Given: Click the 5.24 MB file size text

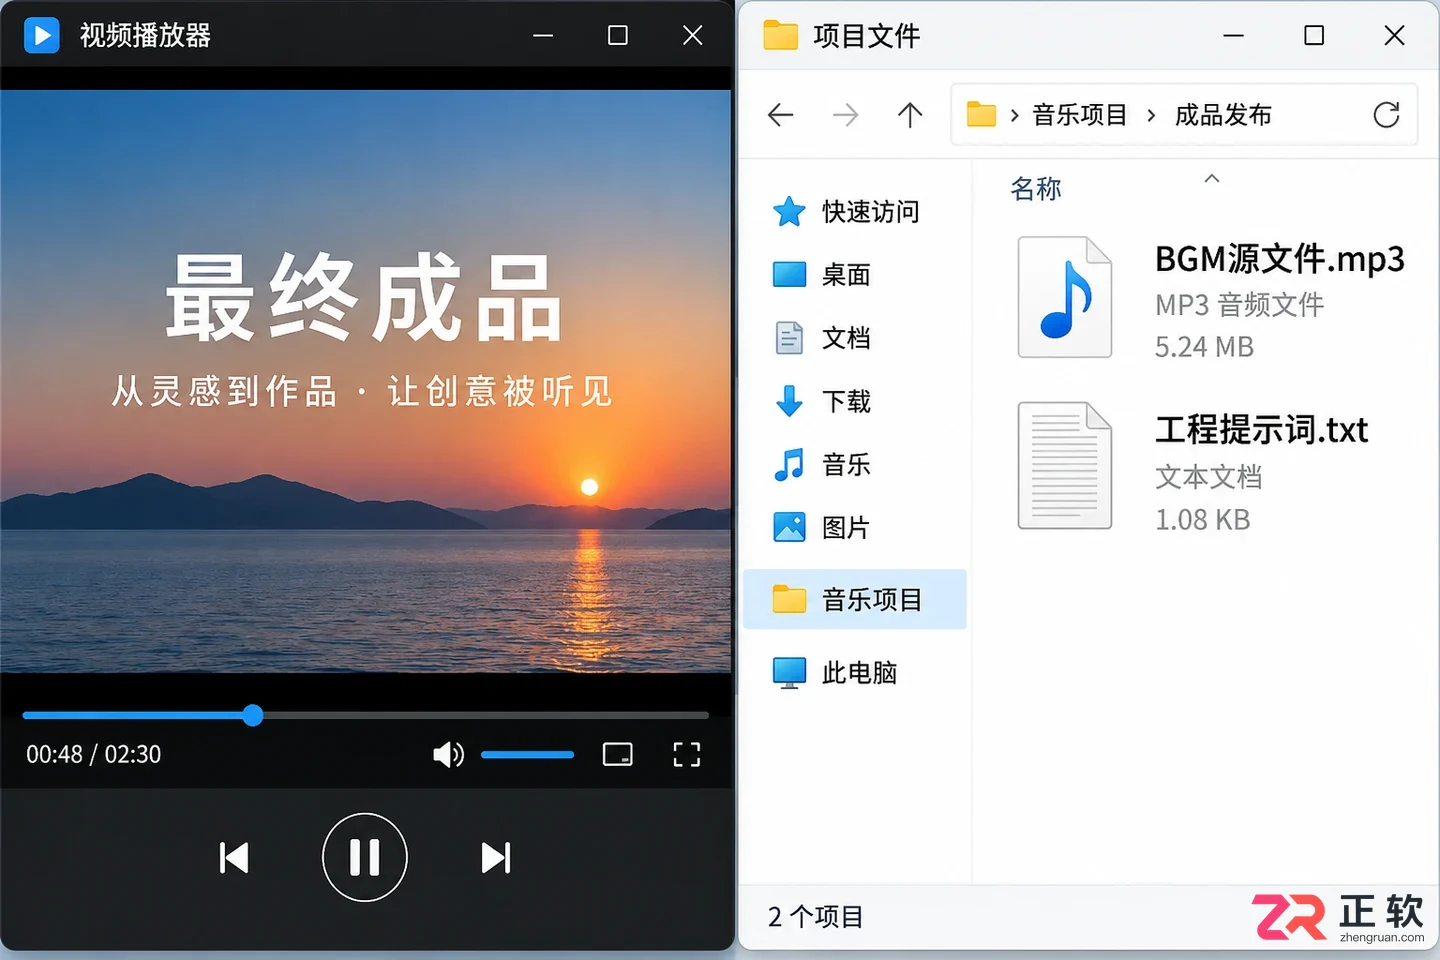Looking at the screenshot, I should (1204, 347).
